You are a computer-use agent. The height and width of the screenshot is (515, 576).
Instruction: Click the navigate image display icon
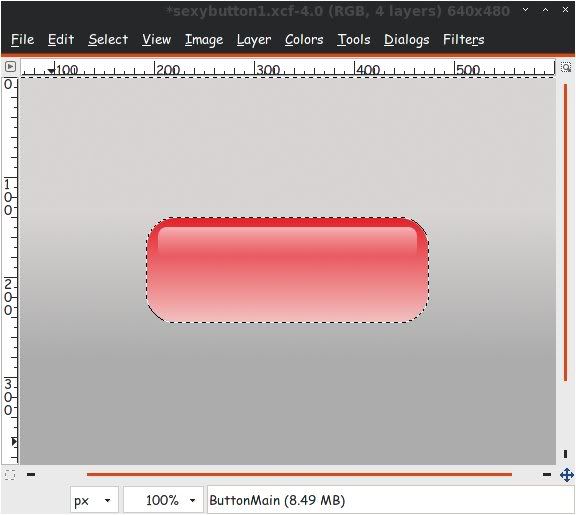(x=567, y=475)
